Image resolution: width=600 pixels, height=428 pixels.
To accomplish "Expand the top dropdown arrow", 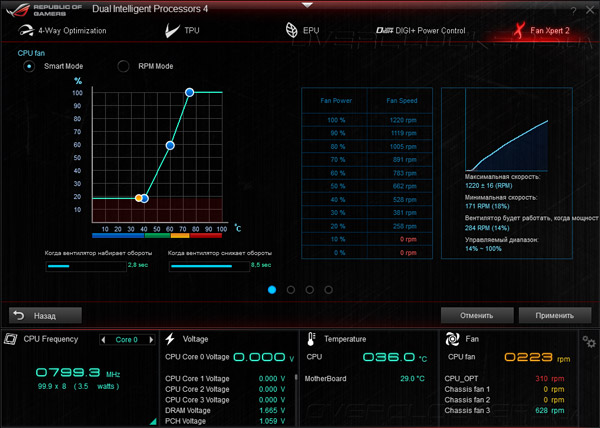I will point(307,5).
